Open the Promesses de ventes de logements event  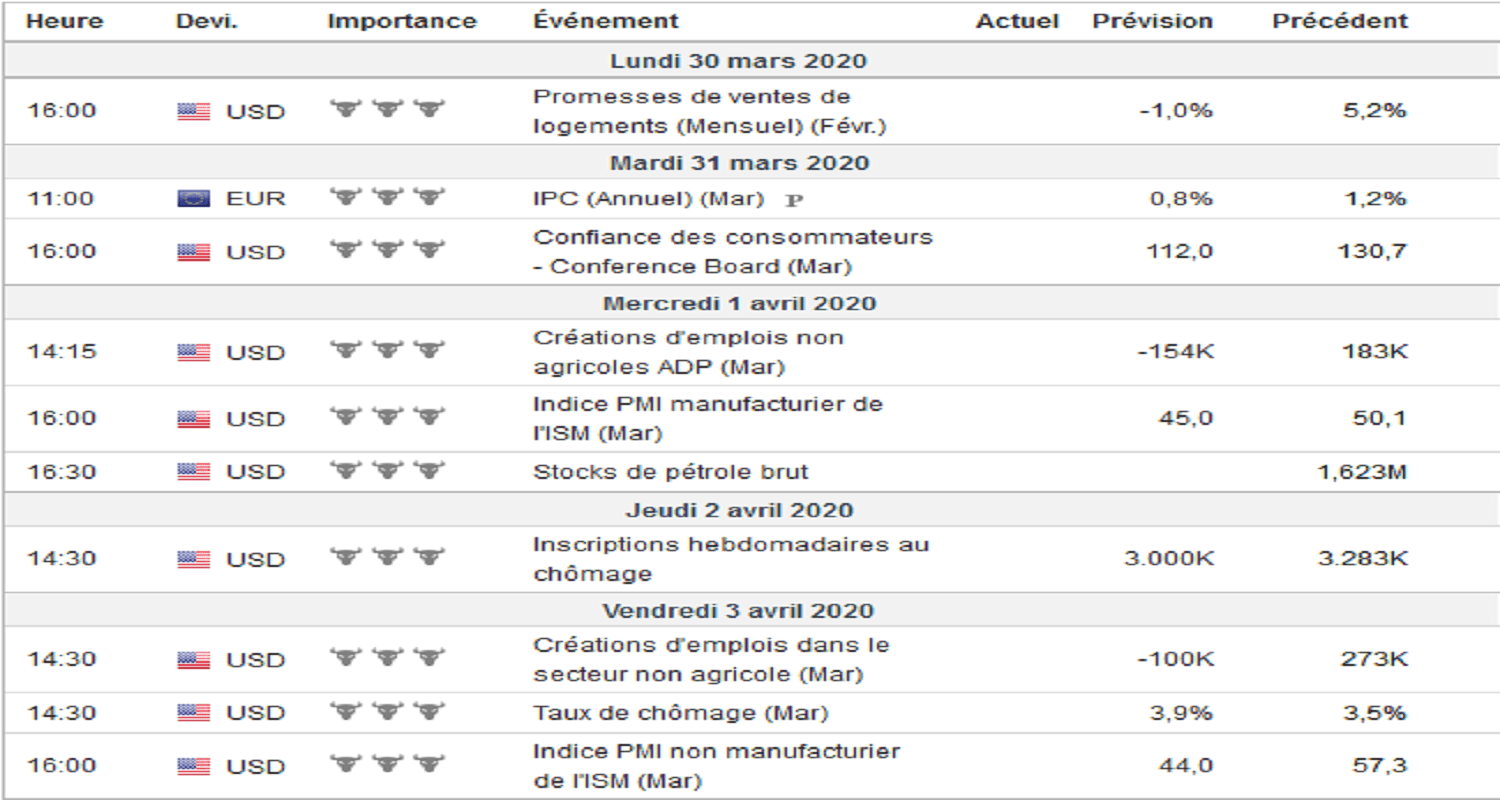[x=691, y=111]
